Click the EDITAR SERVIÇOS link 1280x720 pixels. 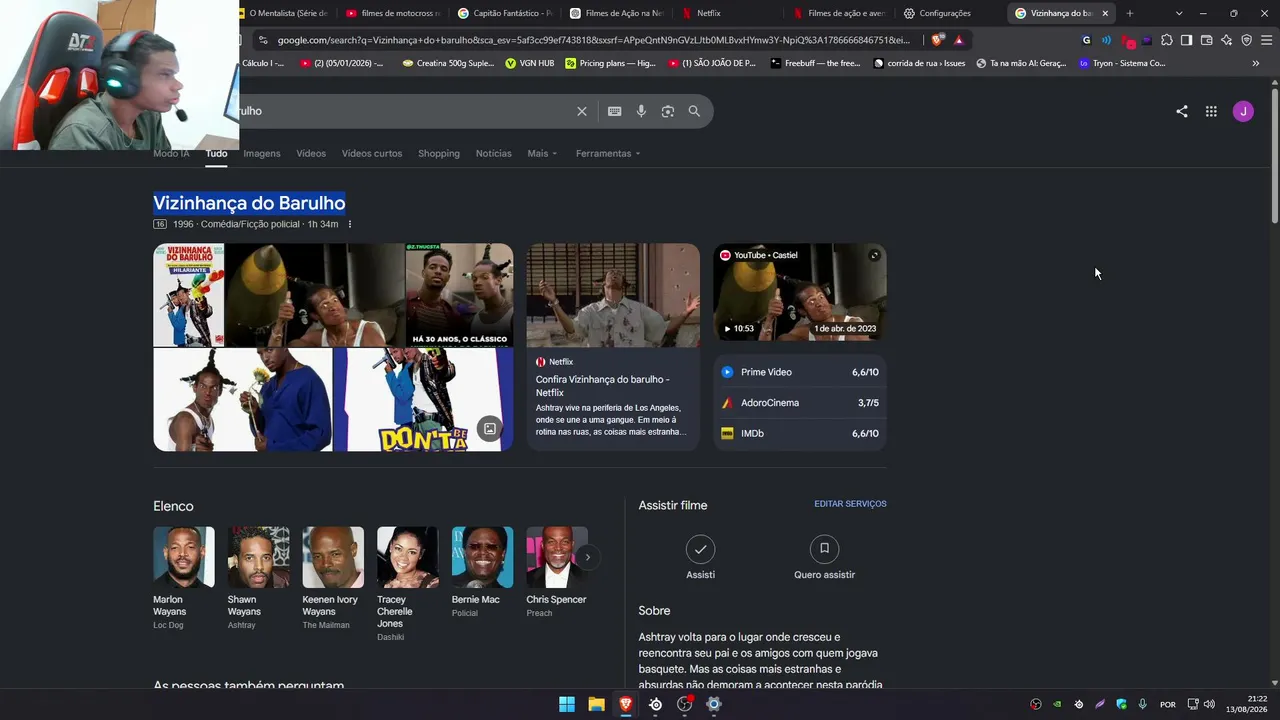850,504
